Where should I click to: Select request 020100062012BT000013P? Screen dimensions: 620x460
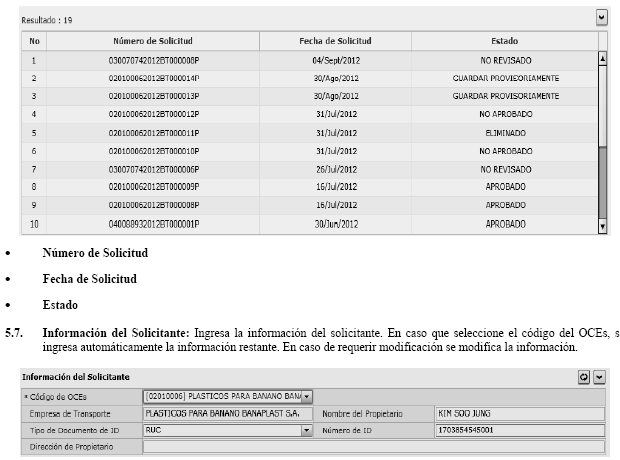tap(154, 96)
